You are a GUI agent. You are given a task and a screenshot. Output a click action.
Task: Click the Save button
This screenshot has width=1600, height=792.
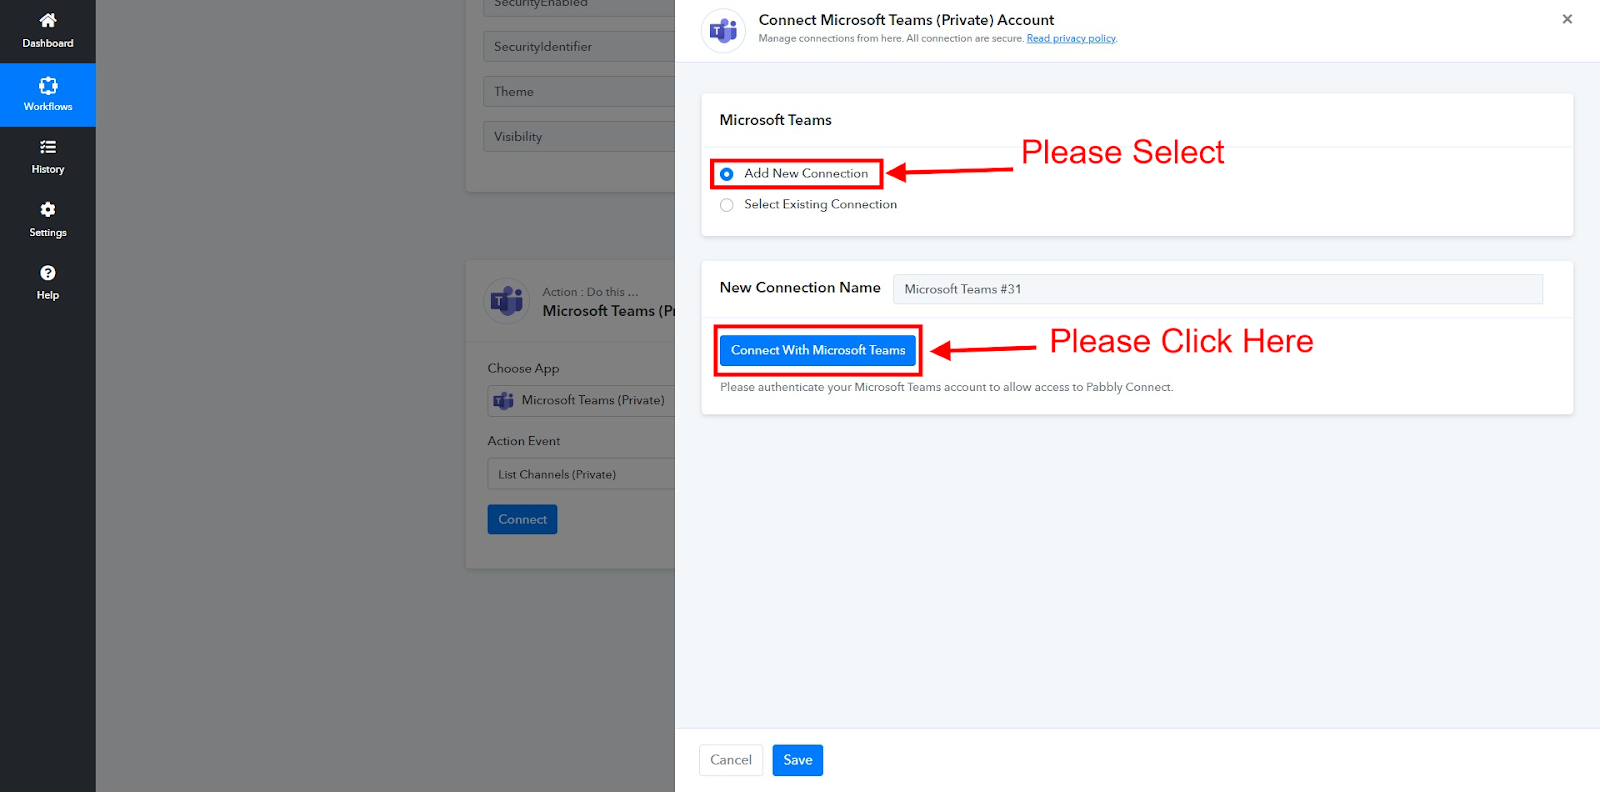click(797, 760)
